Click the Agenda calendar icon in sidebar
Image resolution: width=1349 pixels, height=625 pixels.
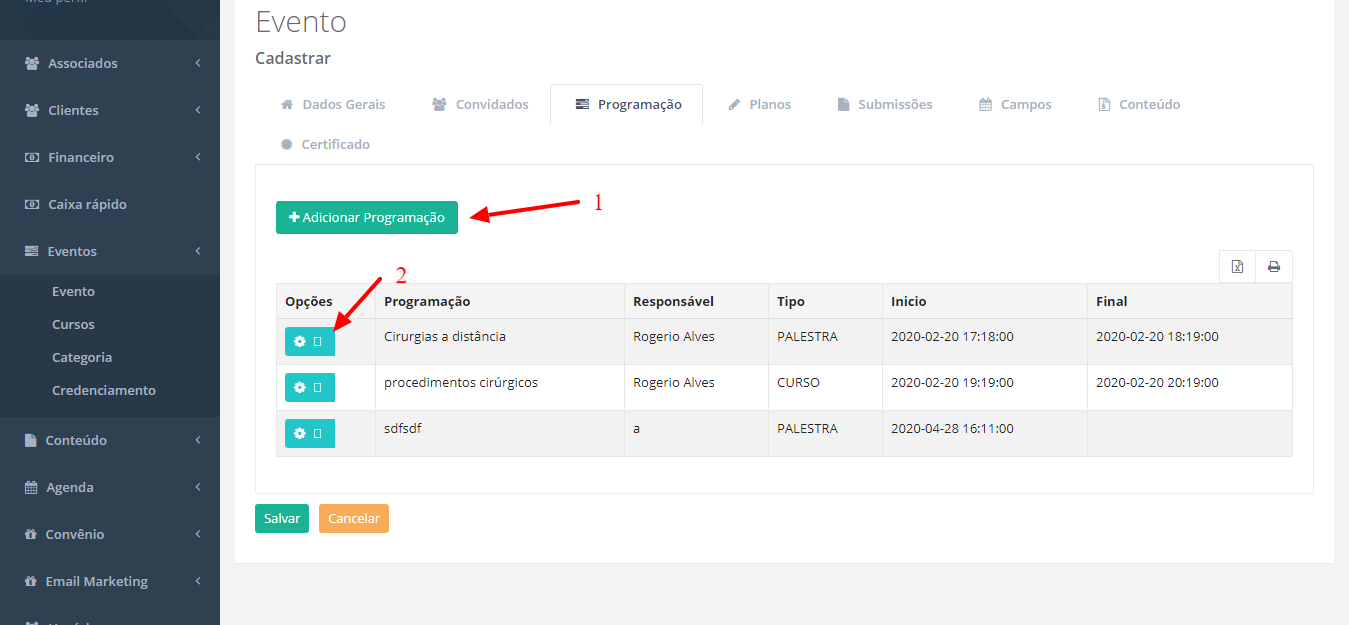pos(30,487)
